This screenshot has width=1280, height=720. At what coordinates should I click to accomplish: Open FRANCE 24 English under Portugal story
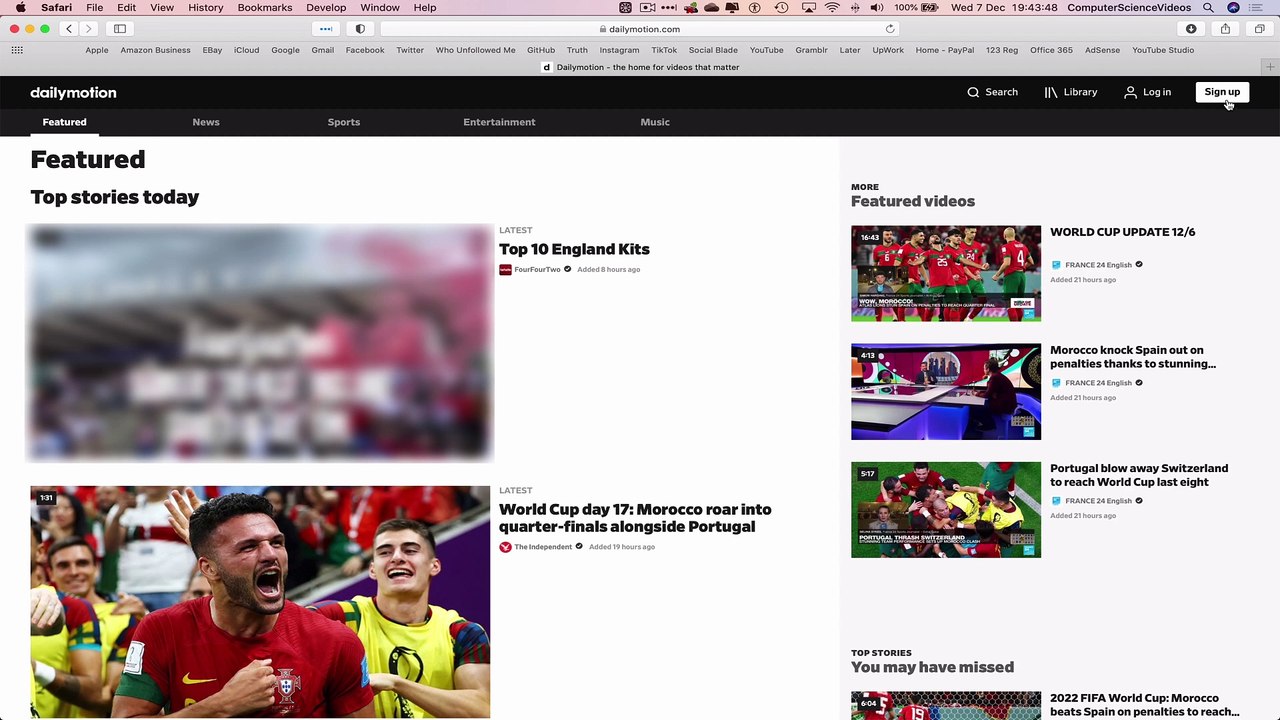[1098, 501]
